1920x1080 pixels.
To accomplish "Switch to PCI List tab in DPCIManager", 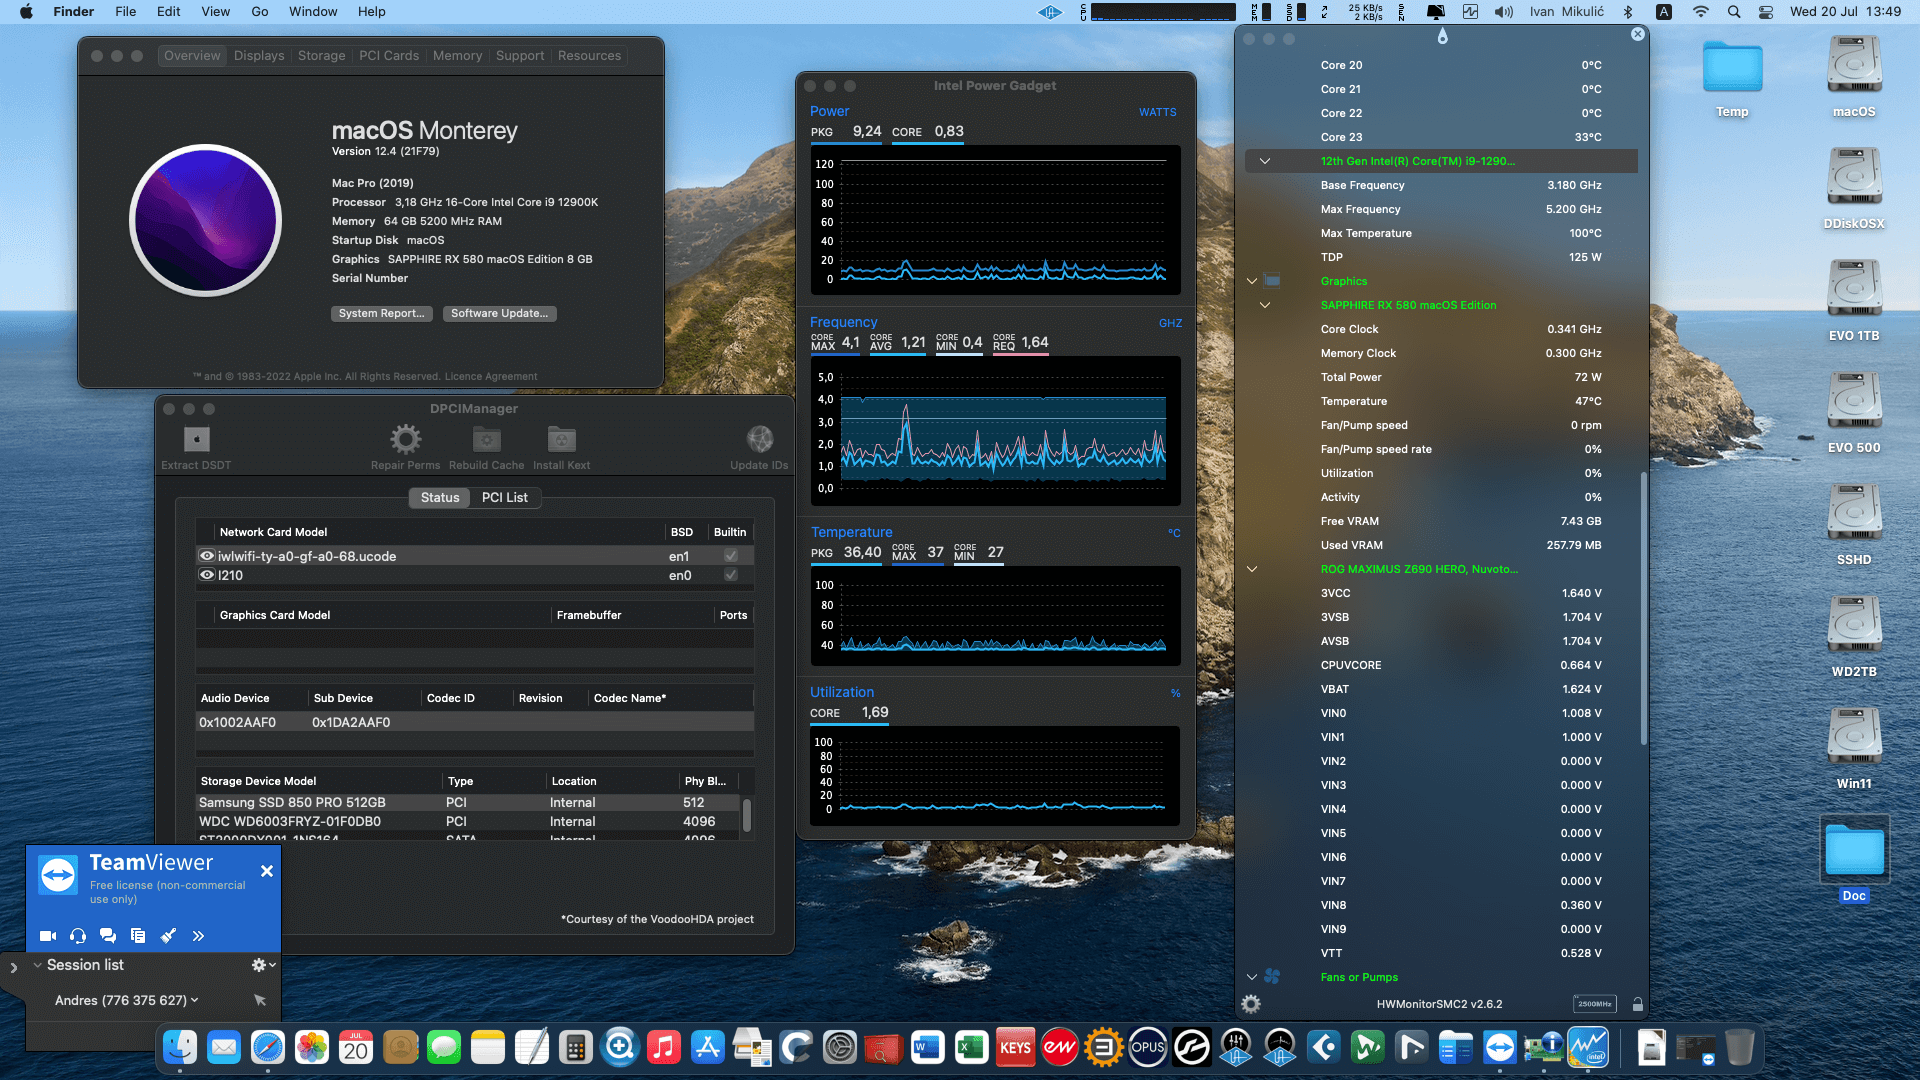I will click(505, 498).
